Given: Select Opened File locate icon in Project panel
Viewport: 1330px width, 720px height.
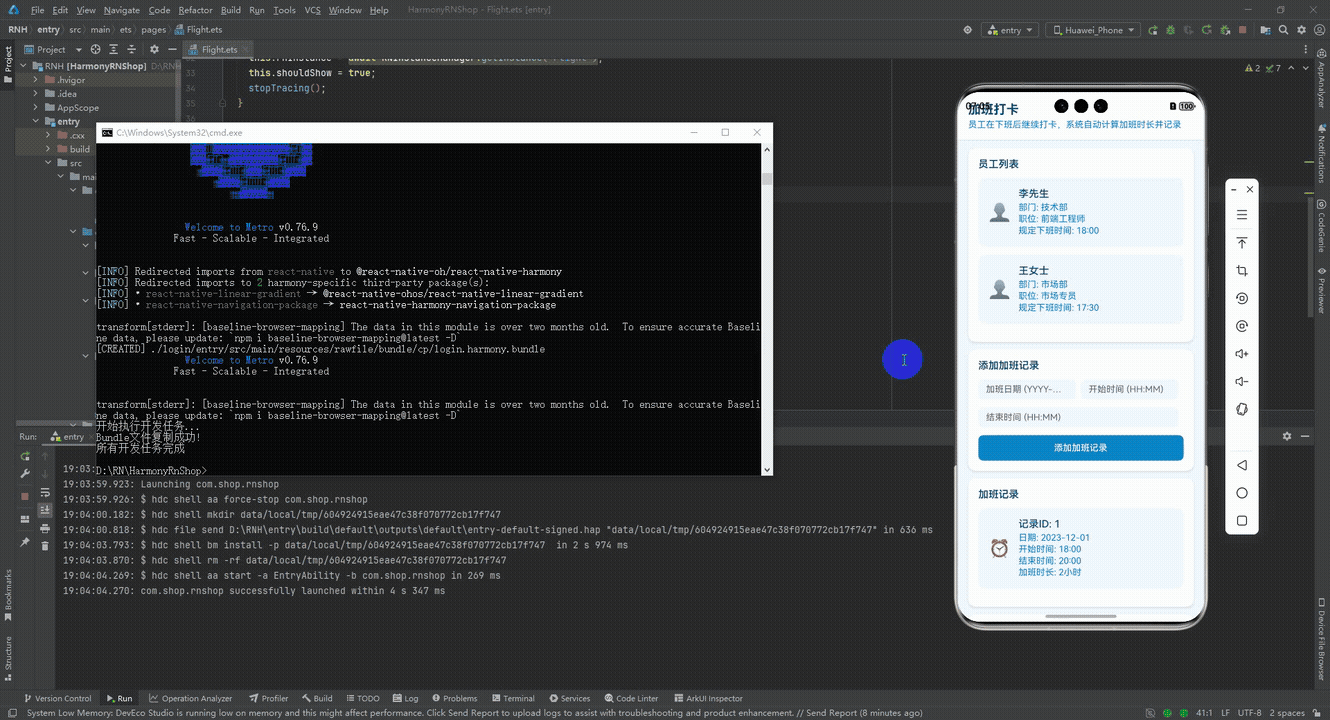Looking at the screenshot, I should click(x=96, y=49).
